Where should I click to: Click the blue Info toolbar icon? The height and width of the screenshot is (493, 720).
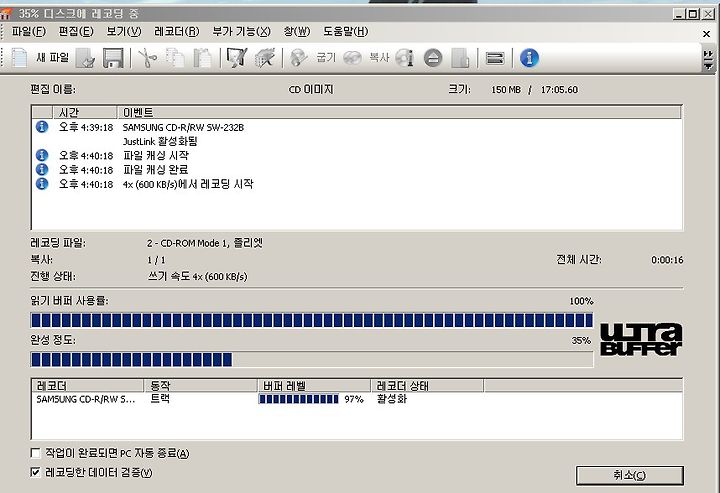(529, 58)
